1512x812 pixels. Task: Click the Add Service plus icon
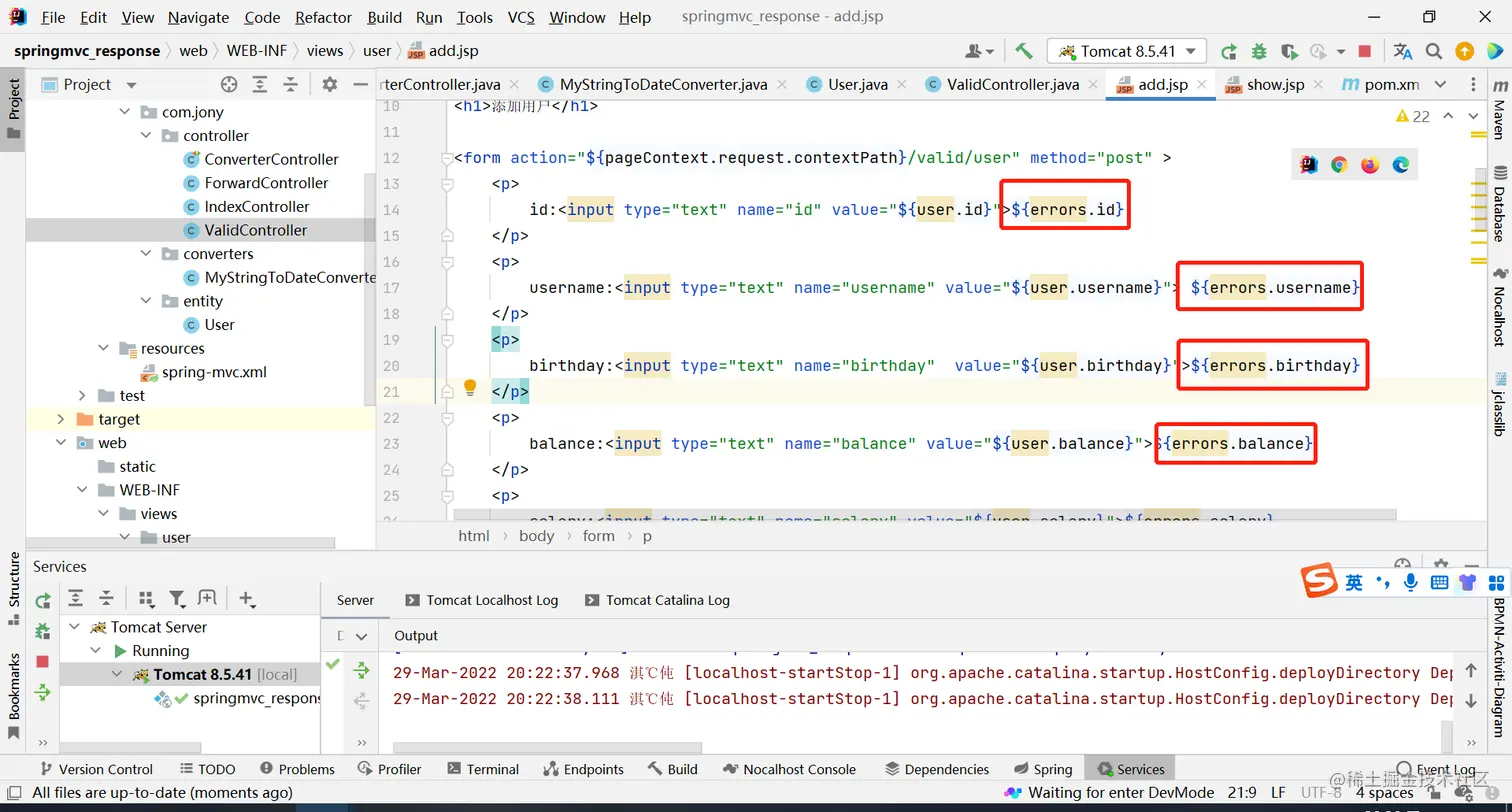click(x=247, y=598)
